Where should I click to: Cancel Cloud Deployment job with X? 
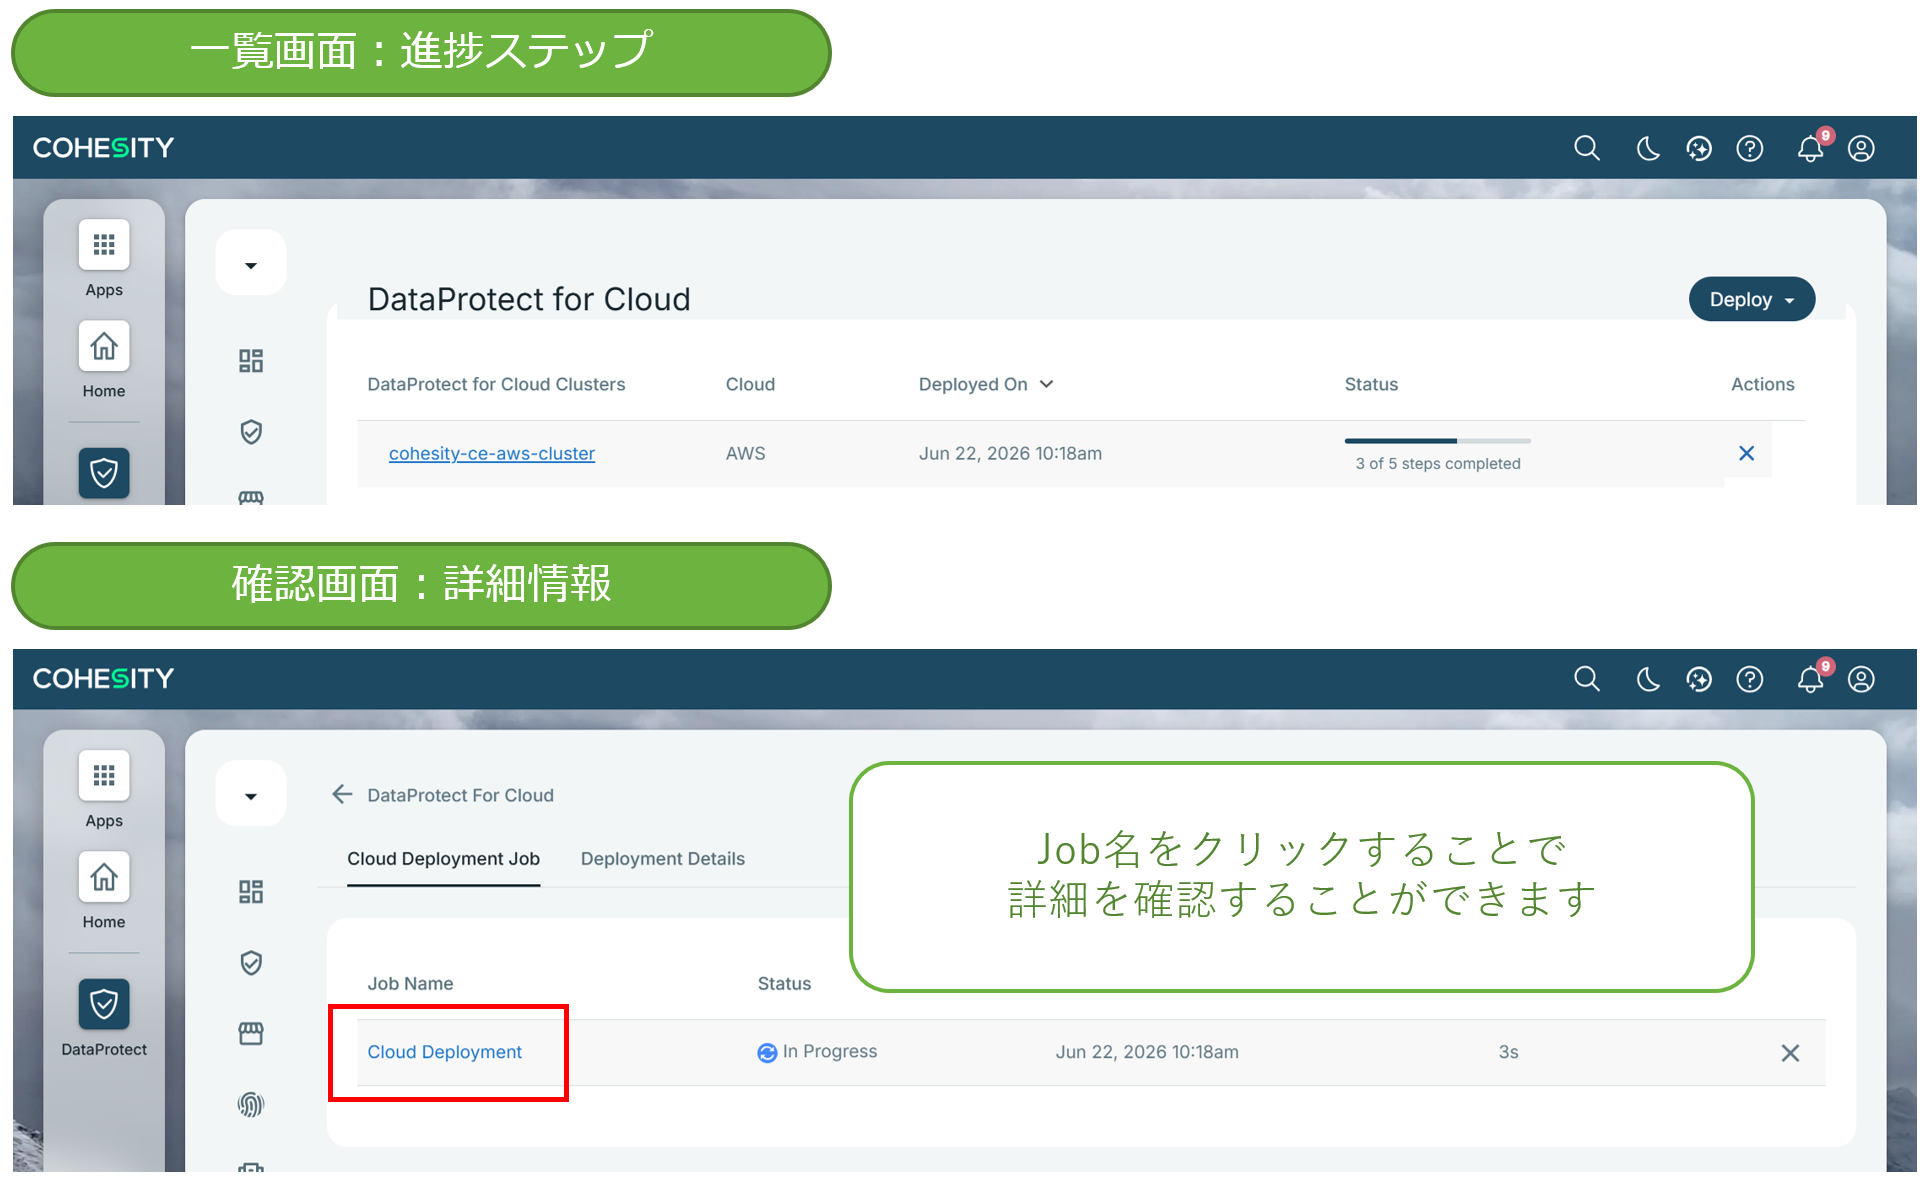coord(1791,1053)
